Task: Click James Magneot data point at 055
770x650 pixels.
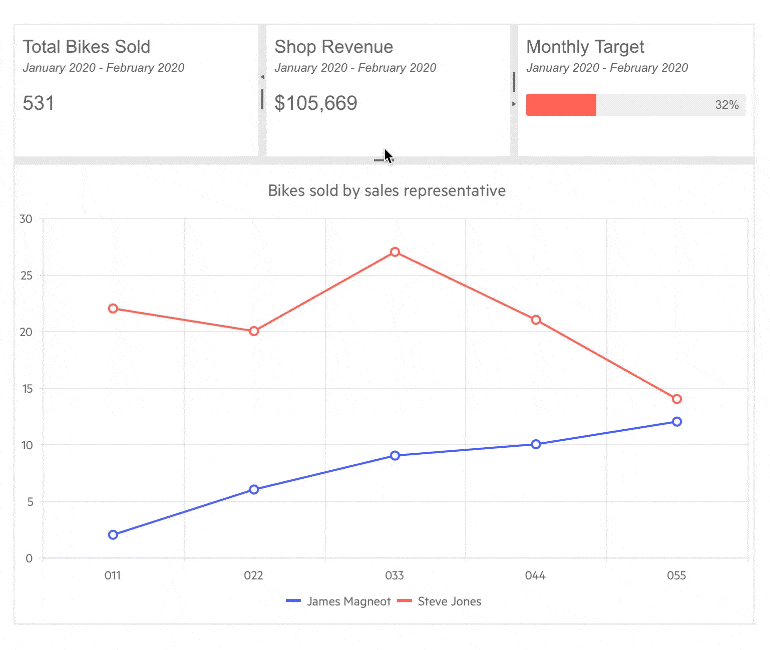Action: click(x=677, y=422)
